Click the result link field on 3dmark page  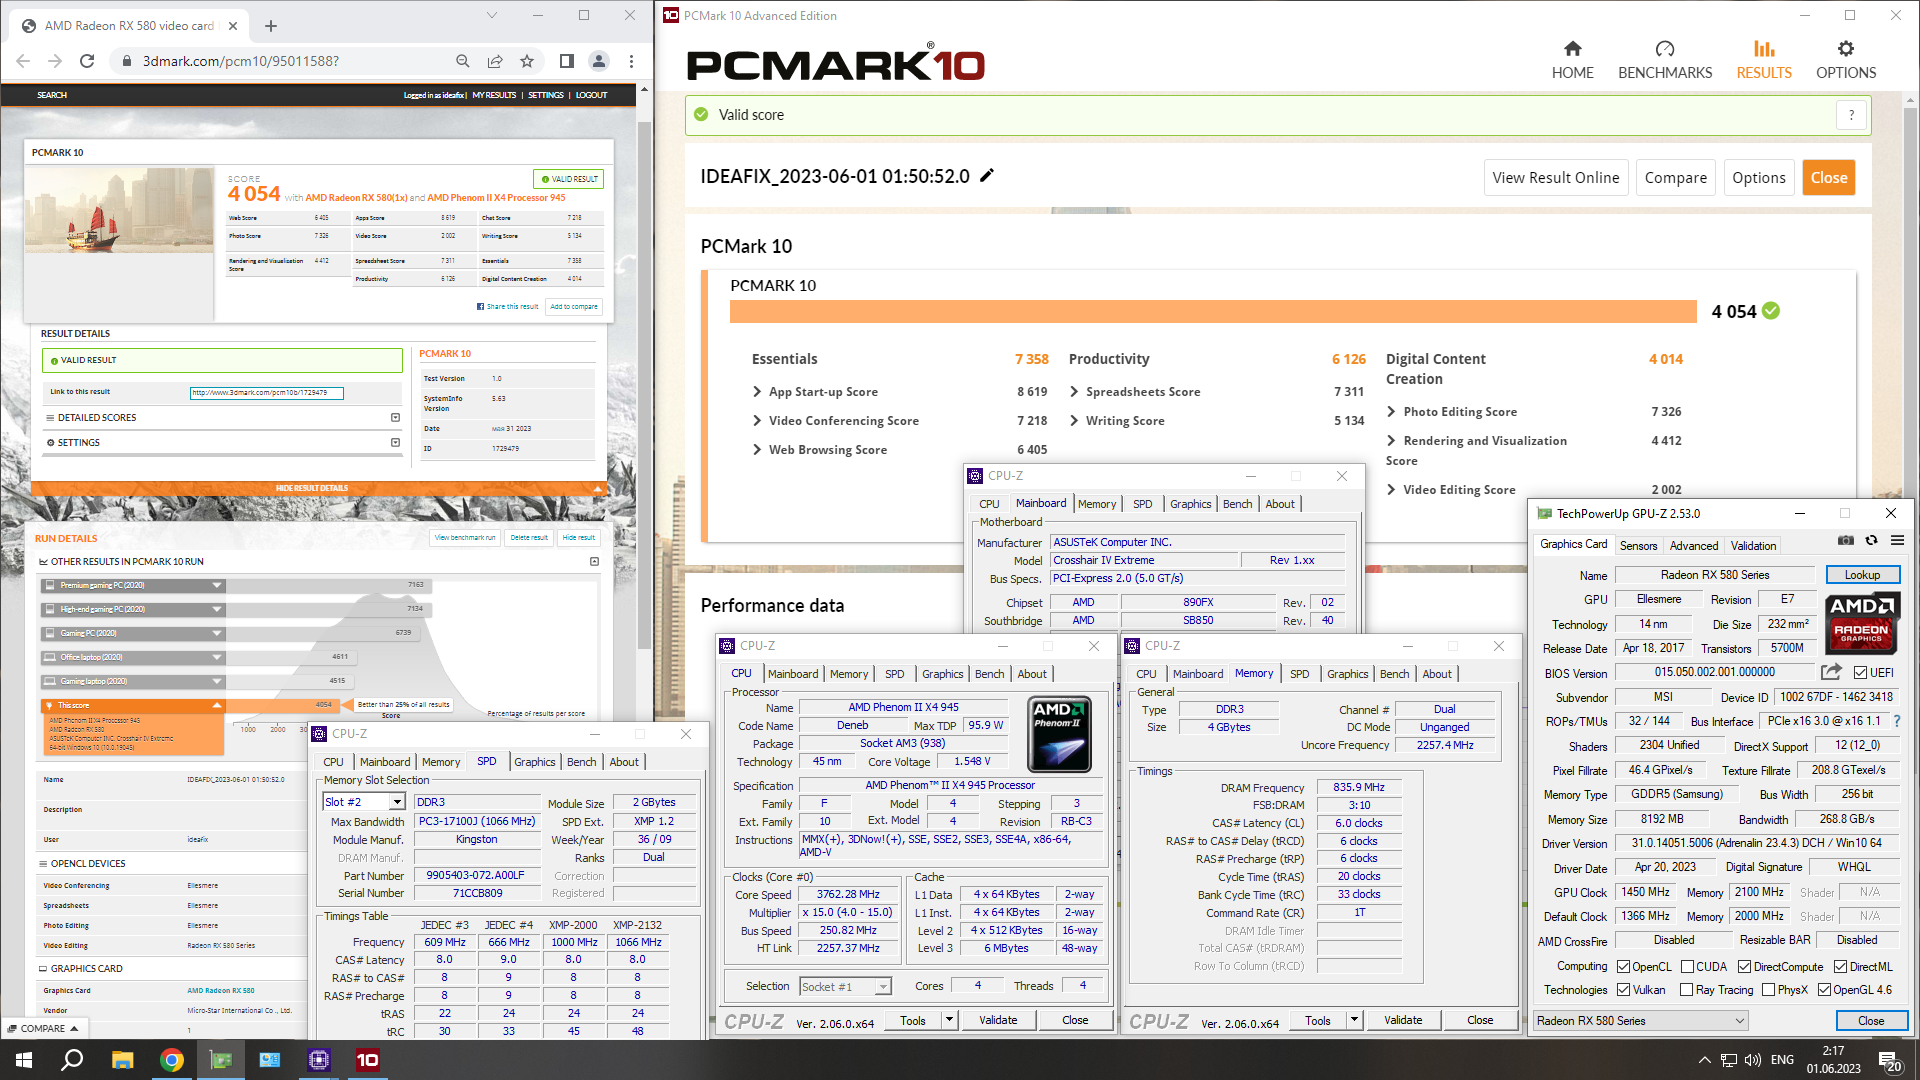(266, 393)
